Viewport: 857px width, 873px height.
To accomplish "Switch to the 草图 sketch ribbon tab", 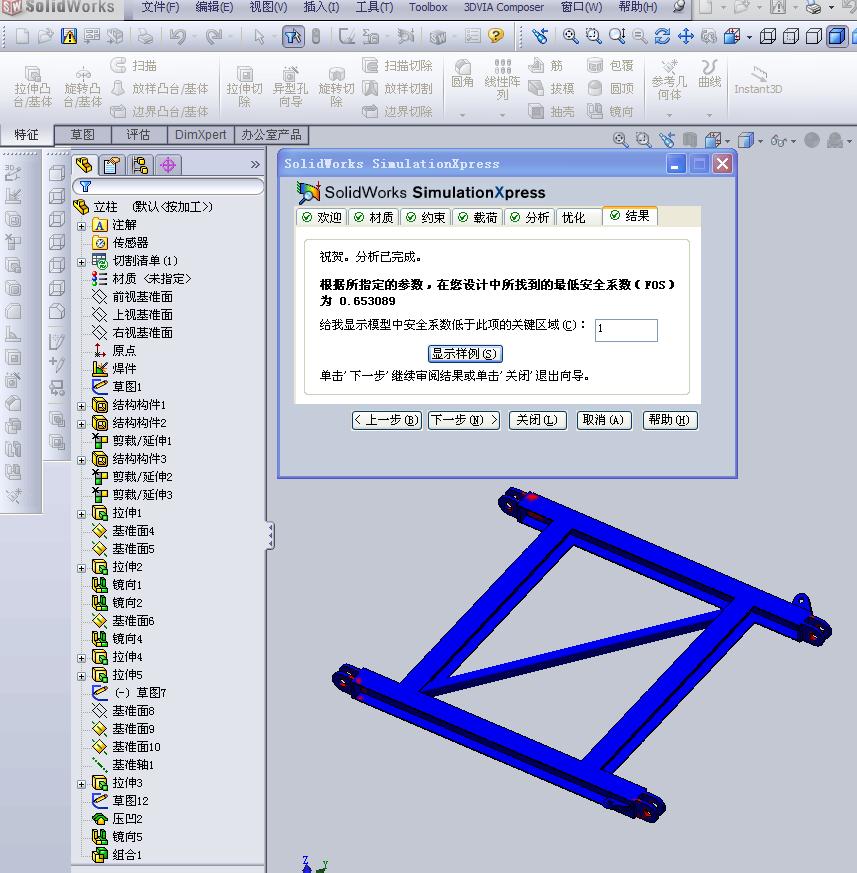I will (82, 135).
